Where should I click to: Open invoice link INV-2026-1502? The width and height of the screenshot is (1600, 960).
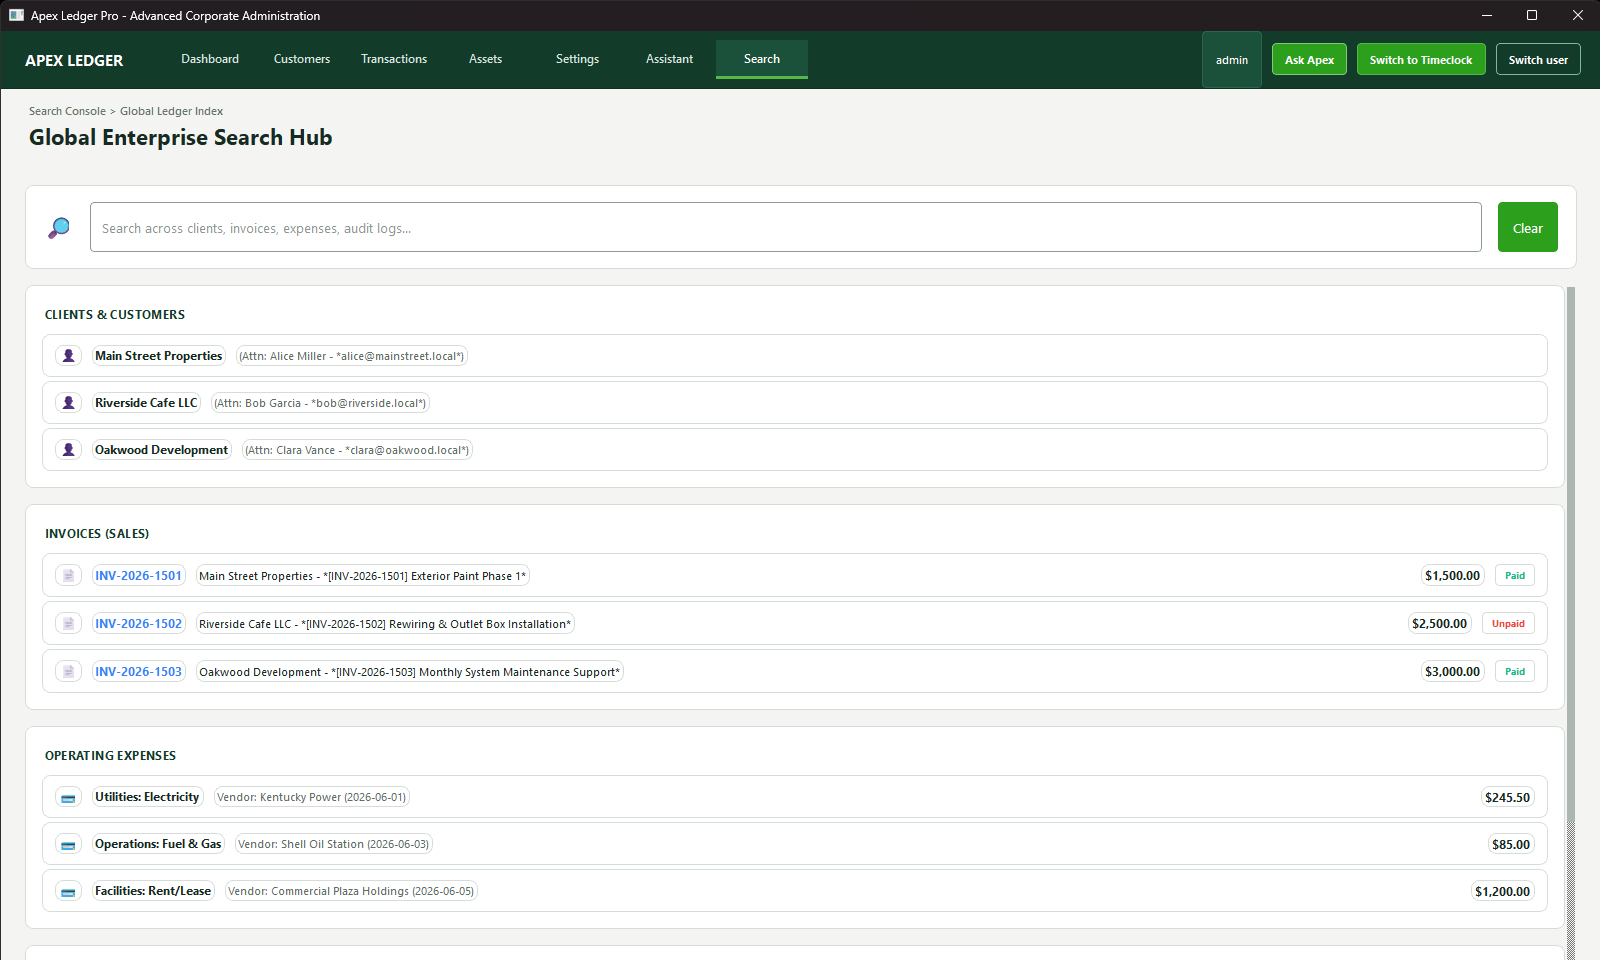[139, 624]
